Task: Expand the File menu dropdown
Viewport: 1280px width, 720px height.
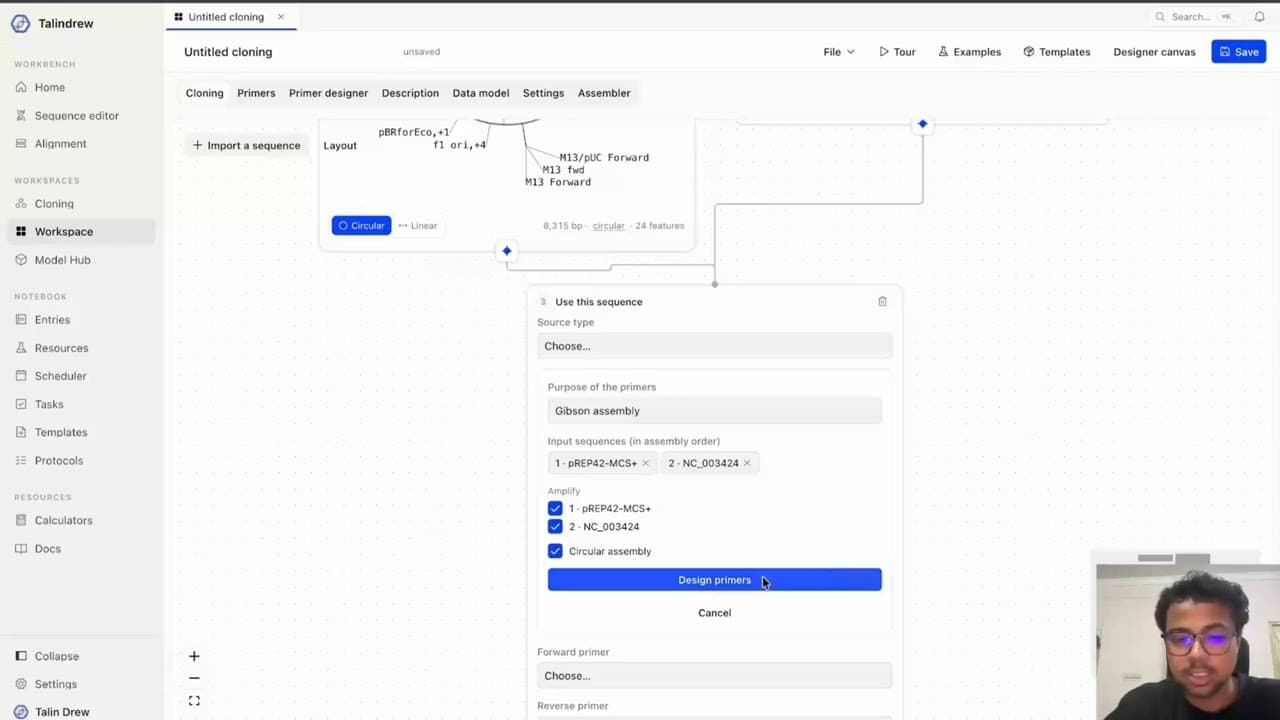Action: [x=839, y=52]
